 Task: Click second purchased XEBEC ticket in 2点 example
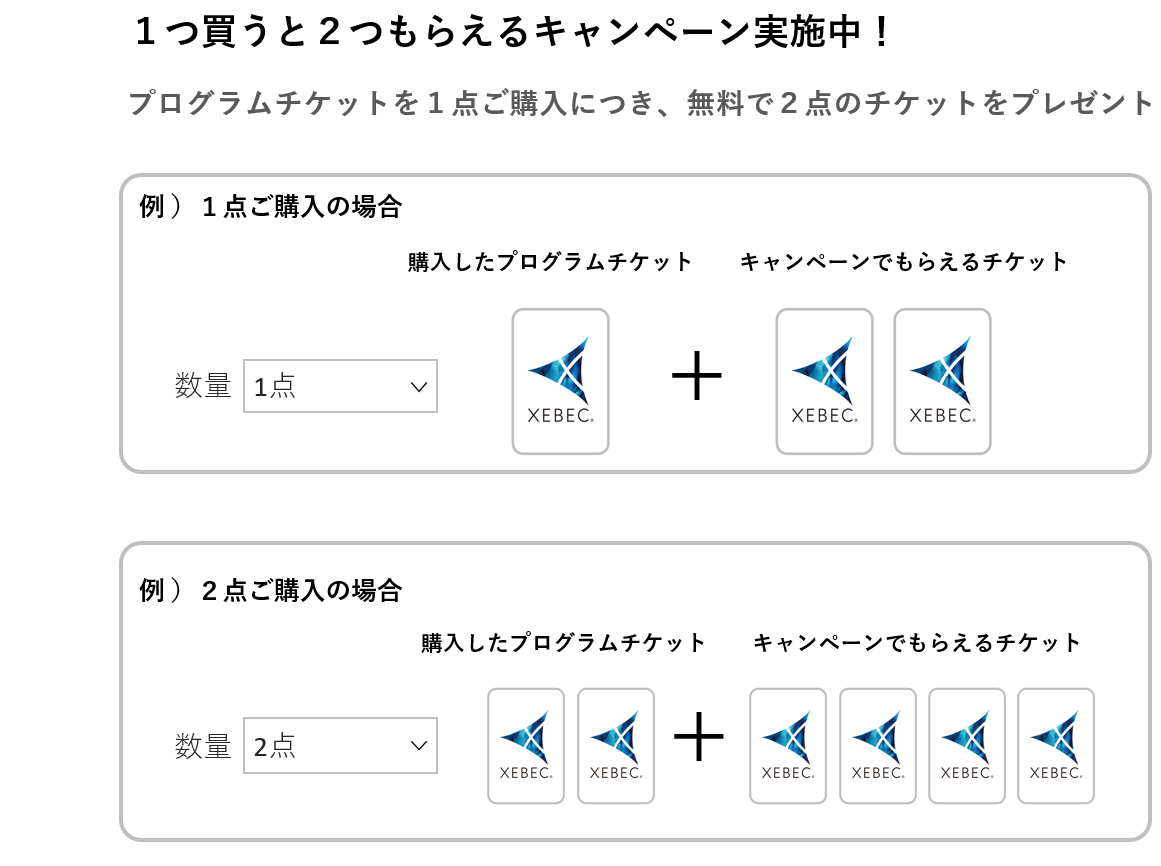tap(616, 745)
